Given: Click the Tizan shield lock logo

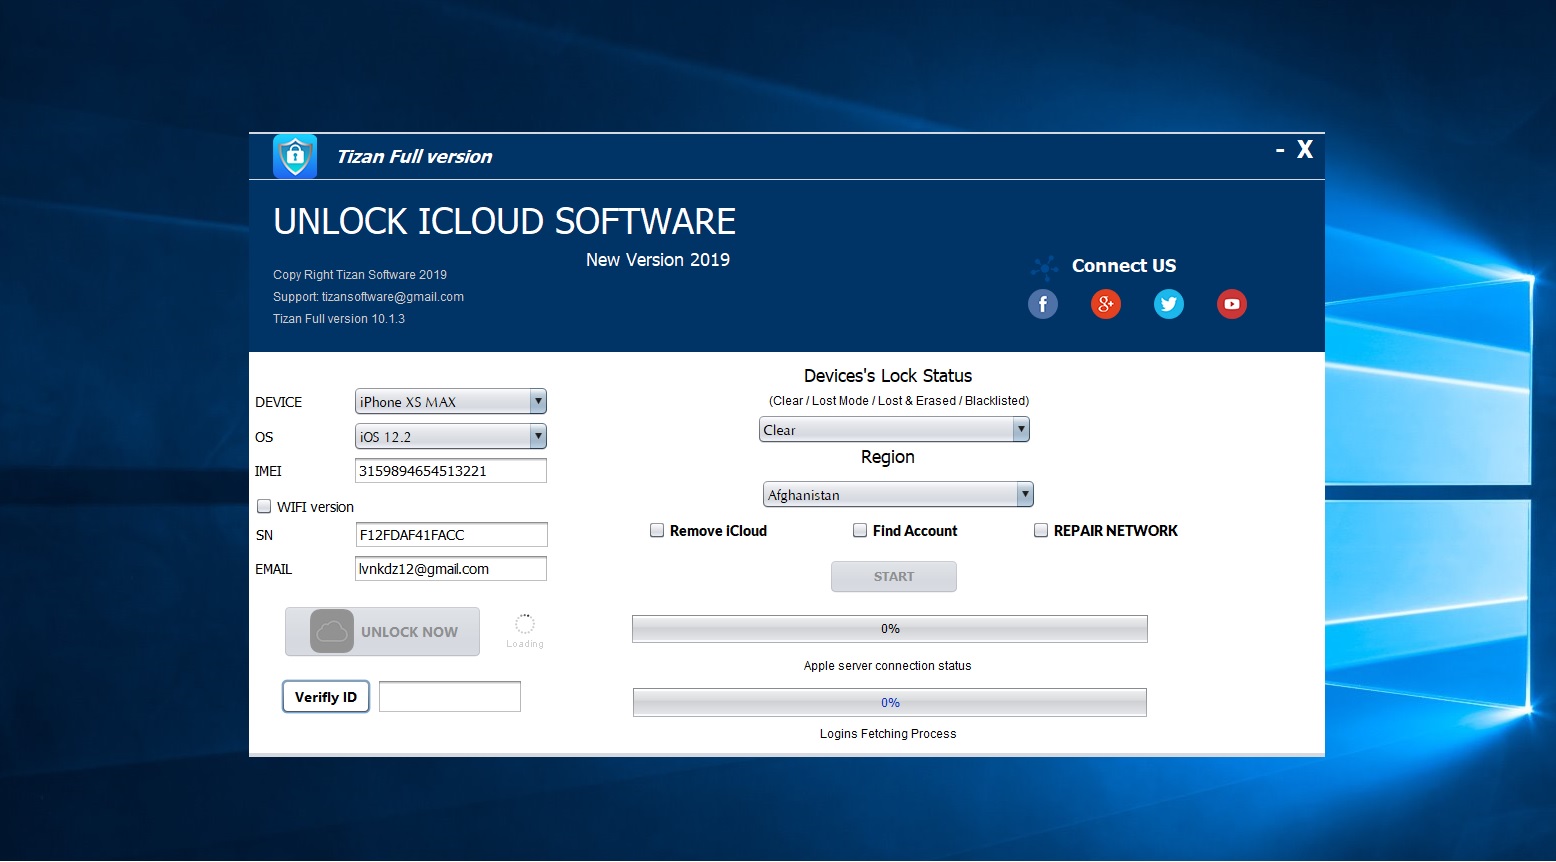Looking at the screenshot, I should click(294, 156).
